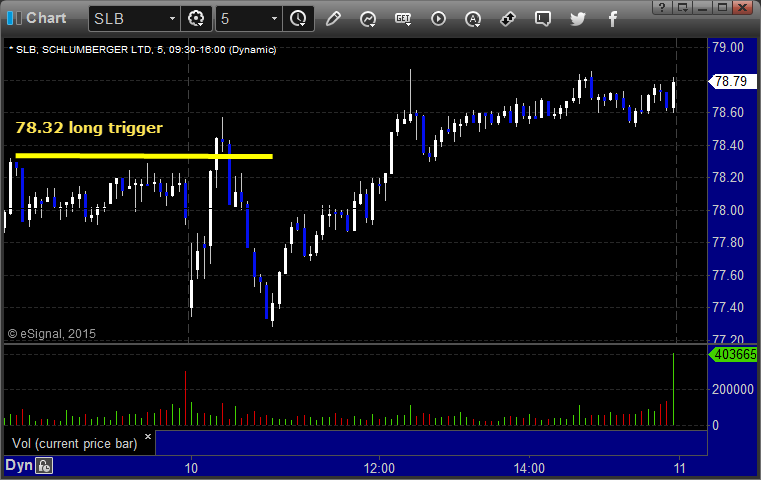Click the symbol linking arrows icon
761x480 pixels.
(508, 19)
